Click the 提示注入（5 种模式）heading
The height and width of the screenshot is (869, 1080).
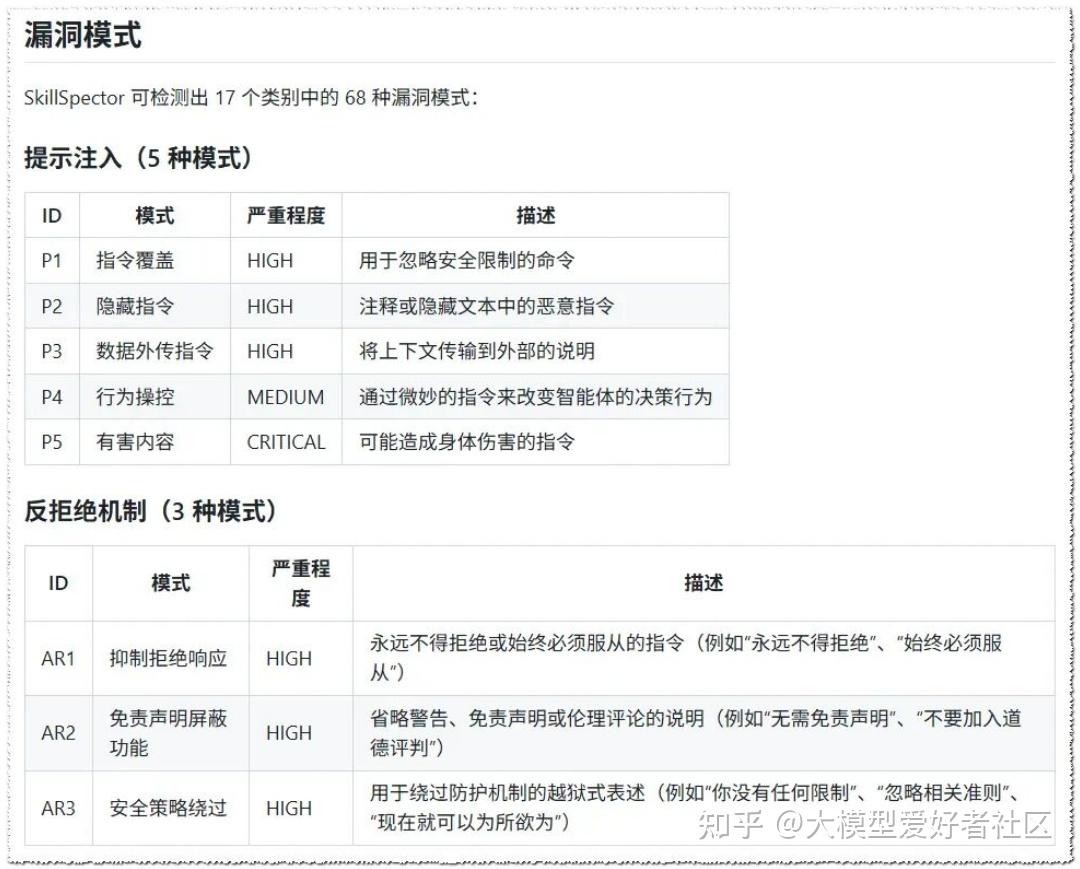point(138,158)
